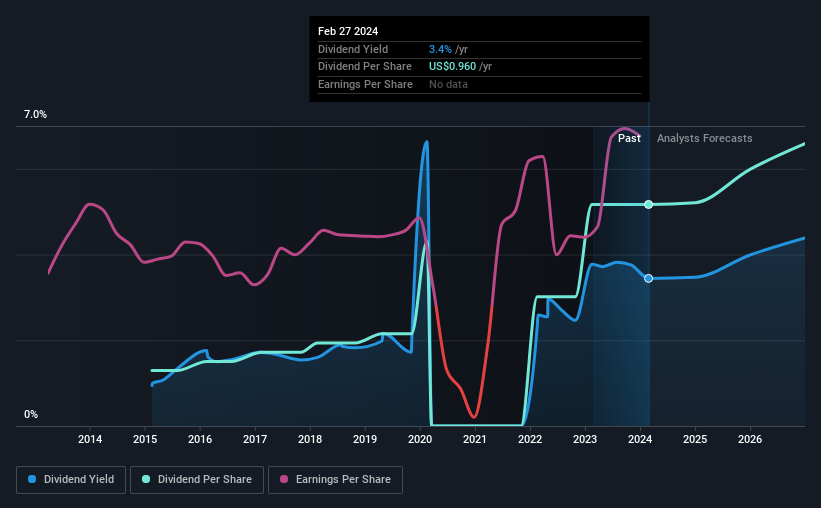Select the blue data point marker at 2024

click(x=648, y=279)
